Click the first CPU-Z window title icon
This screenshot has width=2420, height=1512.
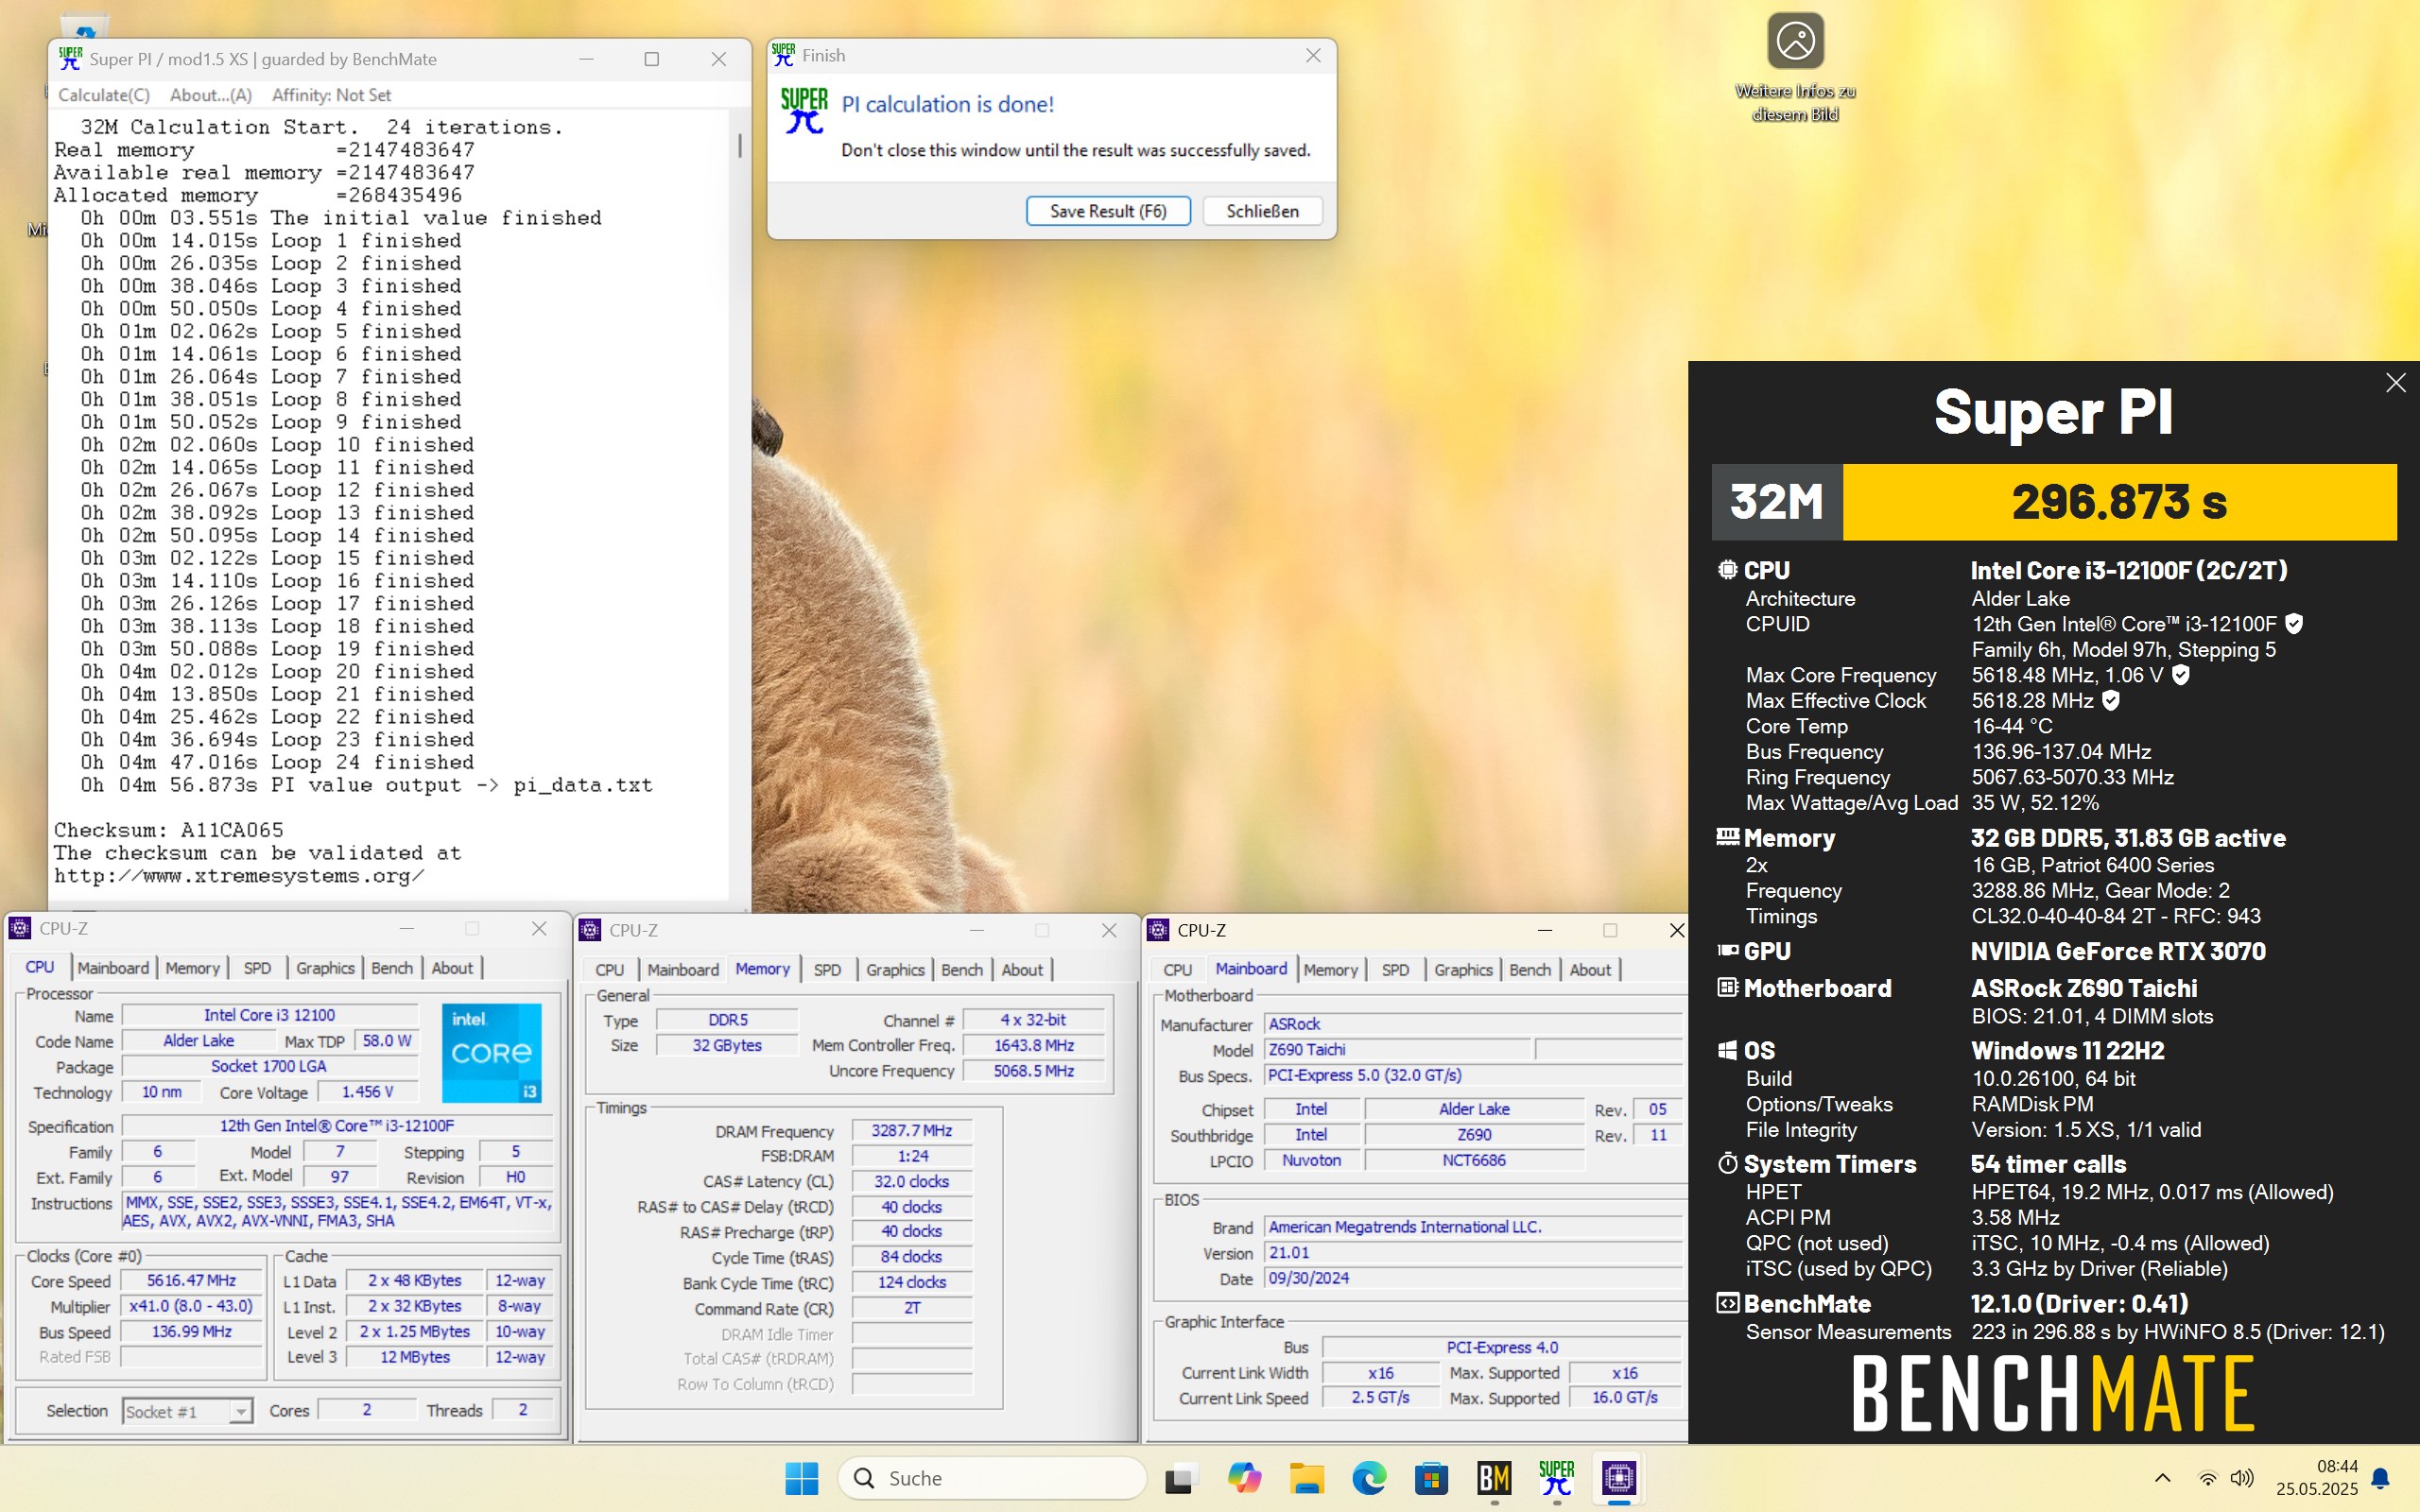click(20, 928)
